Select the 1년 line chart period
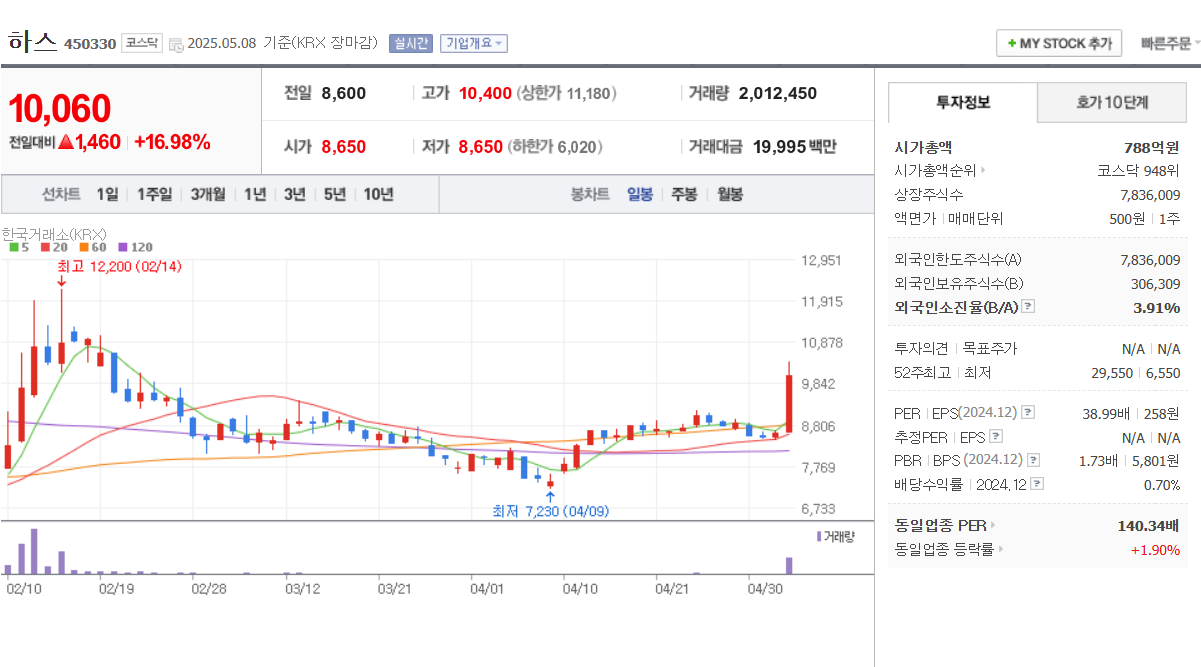The height and width of the screenshot is (667, 1201). (x=255, y=194)
